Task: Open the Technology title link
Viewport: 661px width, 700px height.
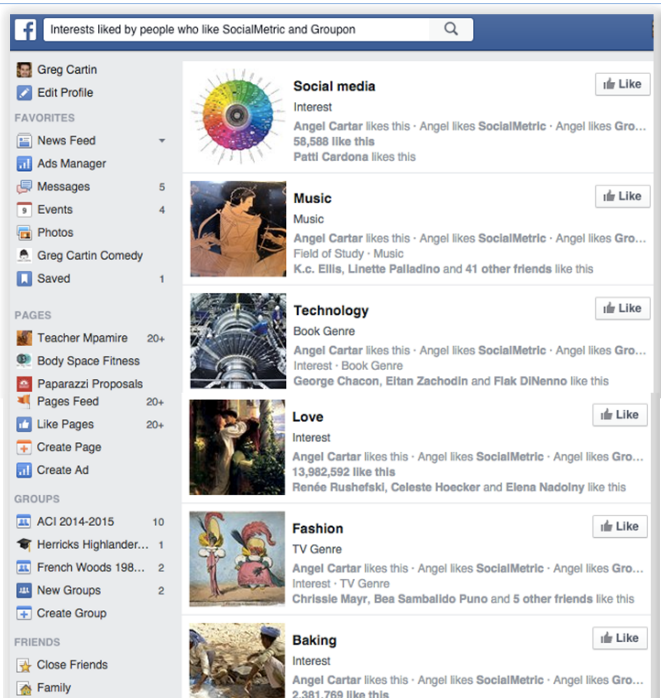Action: pos(331,311)
